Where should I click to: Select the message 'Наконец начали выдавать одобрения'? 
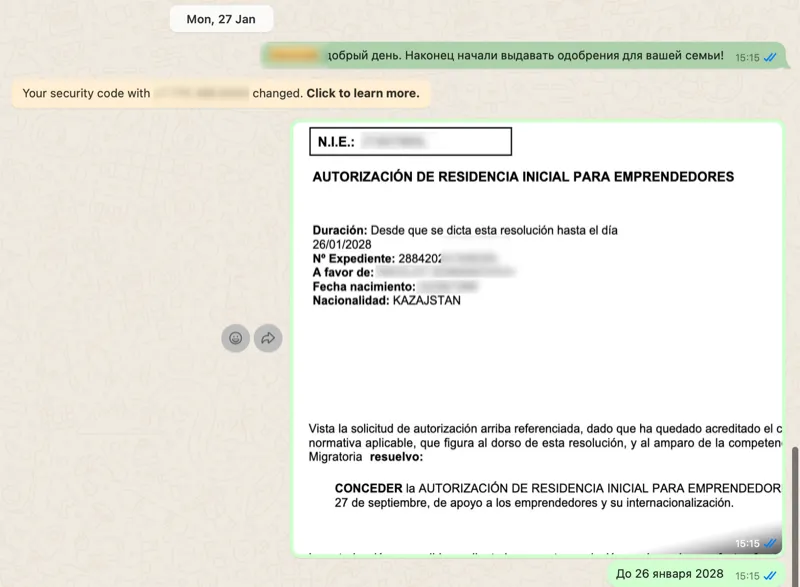[x=523, y=56]
